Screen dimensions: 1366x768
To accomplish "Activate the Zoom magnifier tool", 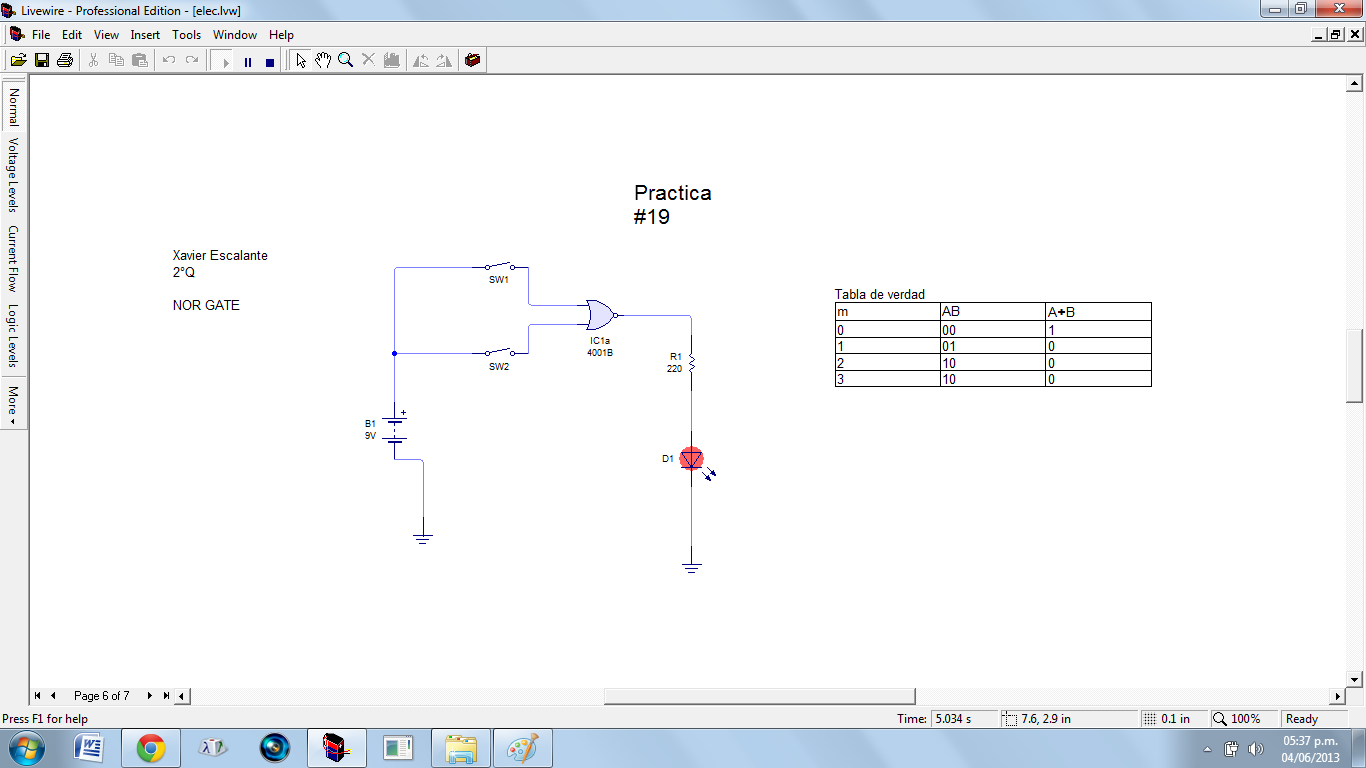I will pos(344,60).
